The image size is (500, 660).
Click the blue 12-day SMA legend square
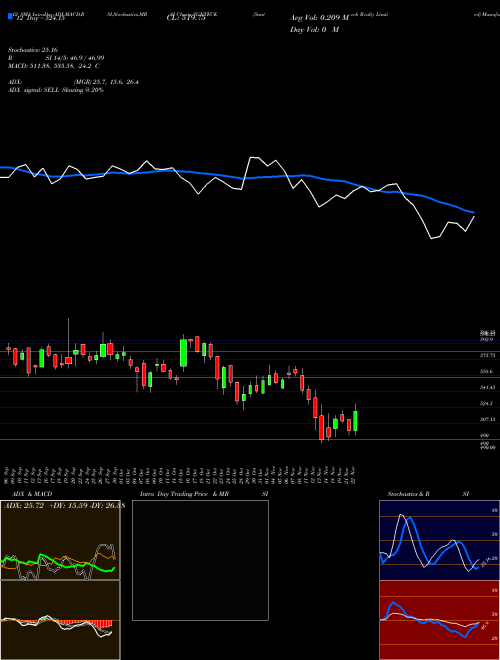click(10, 16)
